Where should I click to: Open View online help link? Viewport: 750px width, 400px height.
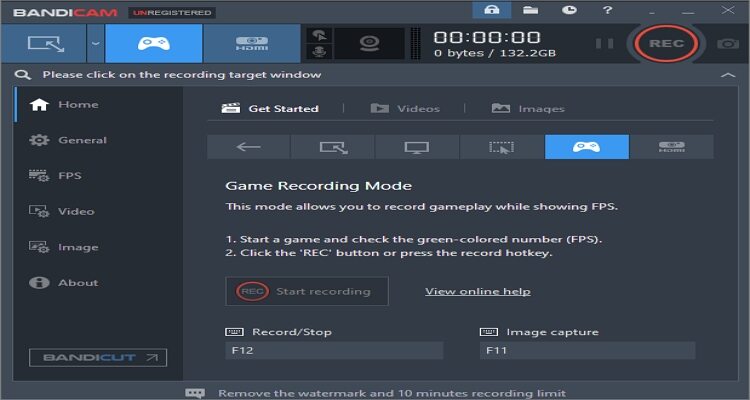pyautogui.click(x=478, y=291)
